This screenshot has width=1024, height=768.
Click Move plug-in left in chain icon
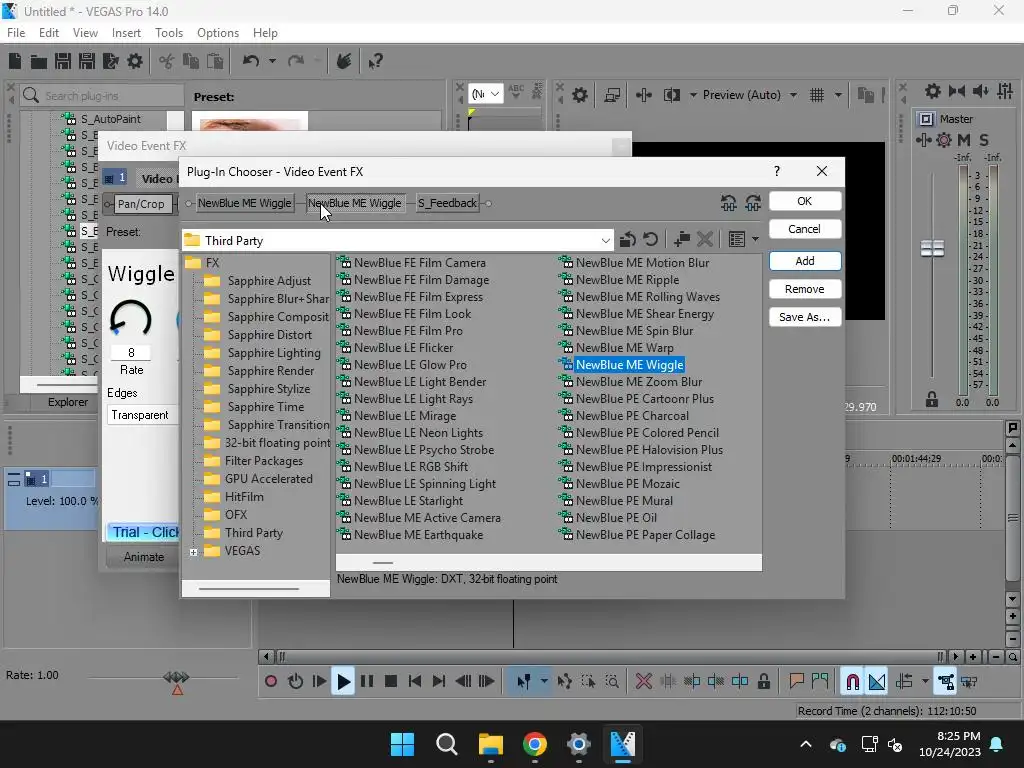click(x=729, y=203)
